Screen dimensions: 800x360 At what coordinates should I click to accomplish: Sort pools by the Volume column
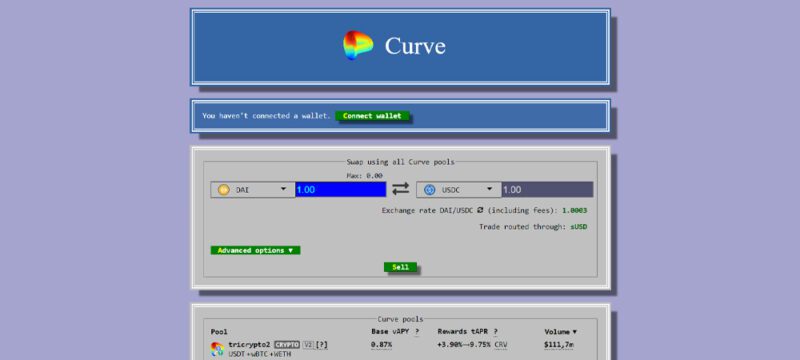[560, 332]
